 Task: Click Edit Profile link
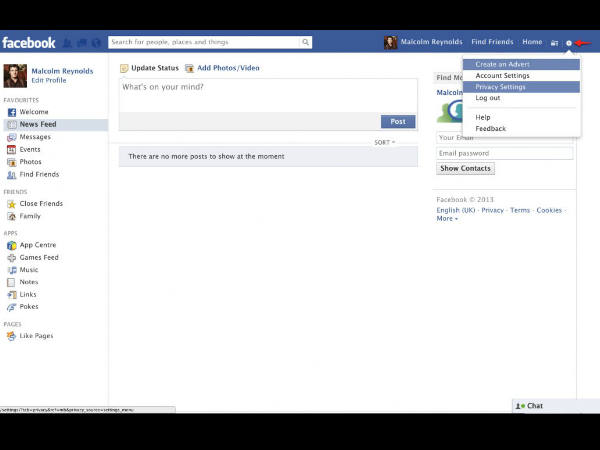[x=49, y=80]
